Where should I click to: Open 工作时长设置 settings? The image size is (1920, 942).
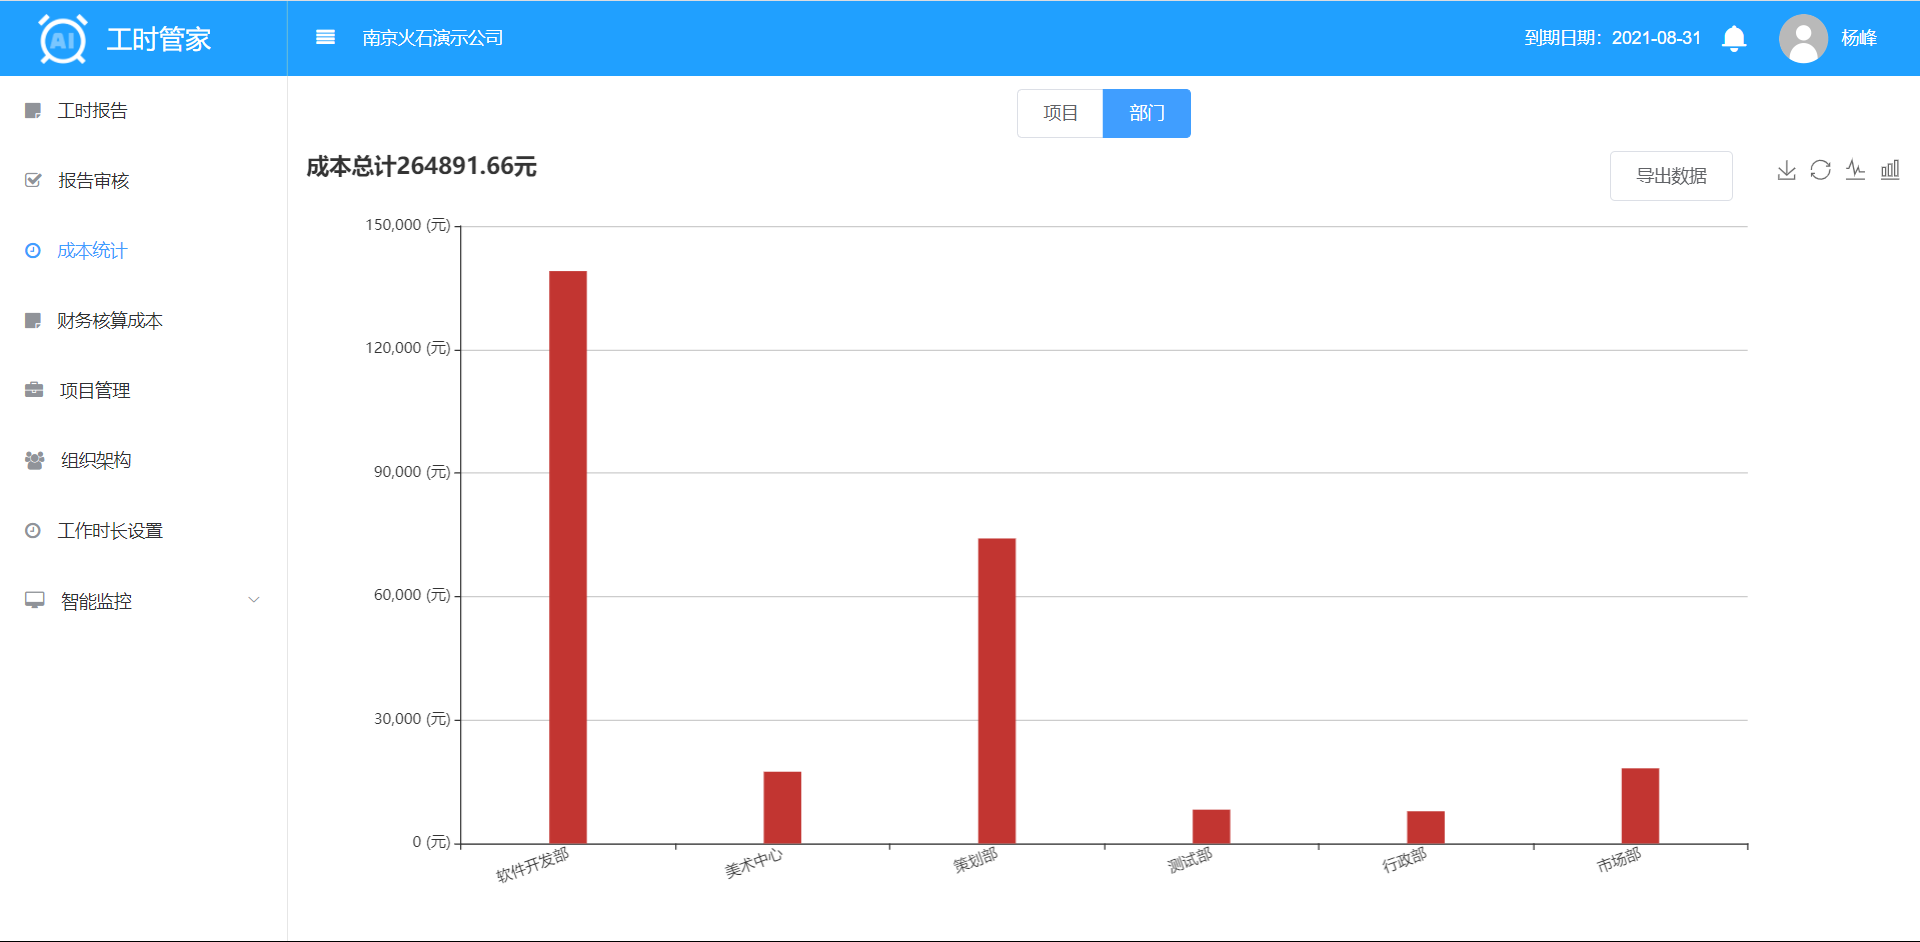point(109,531)
